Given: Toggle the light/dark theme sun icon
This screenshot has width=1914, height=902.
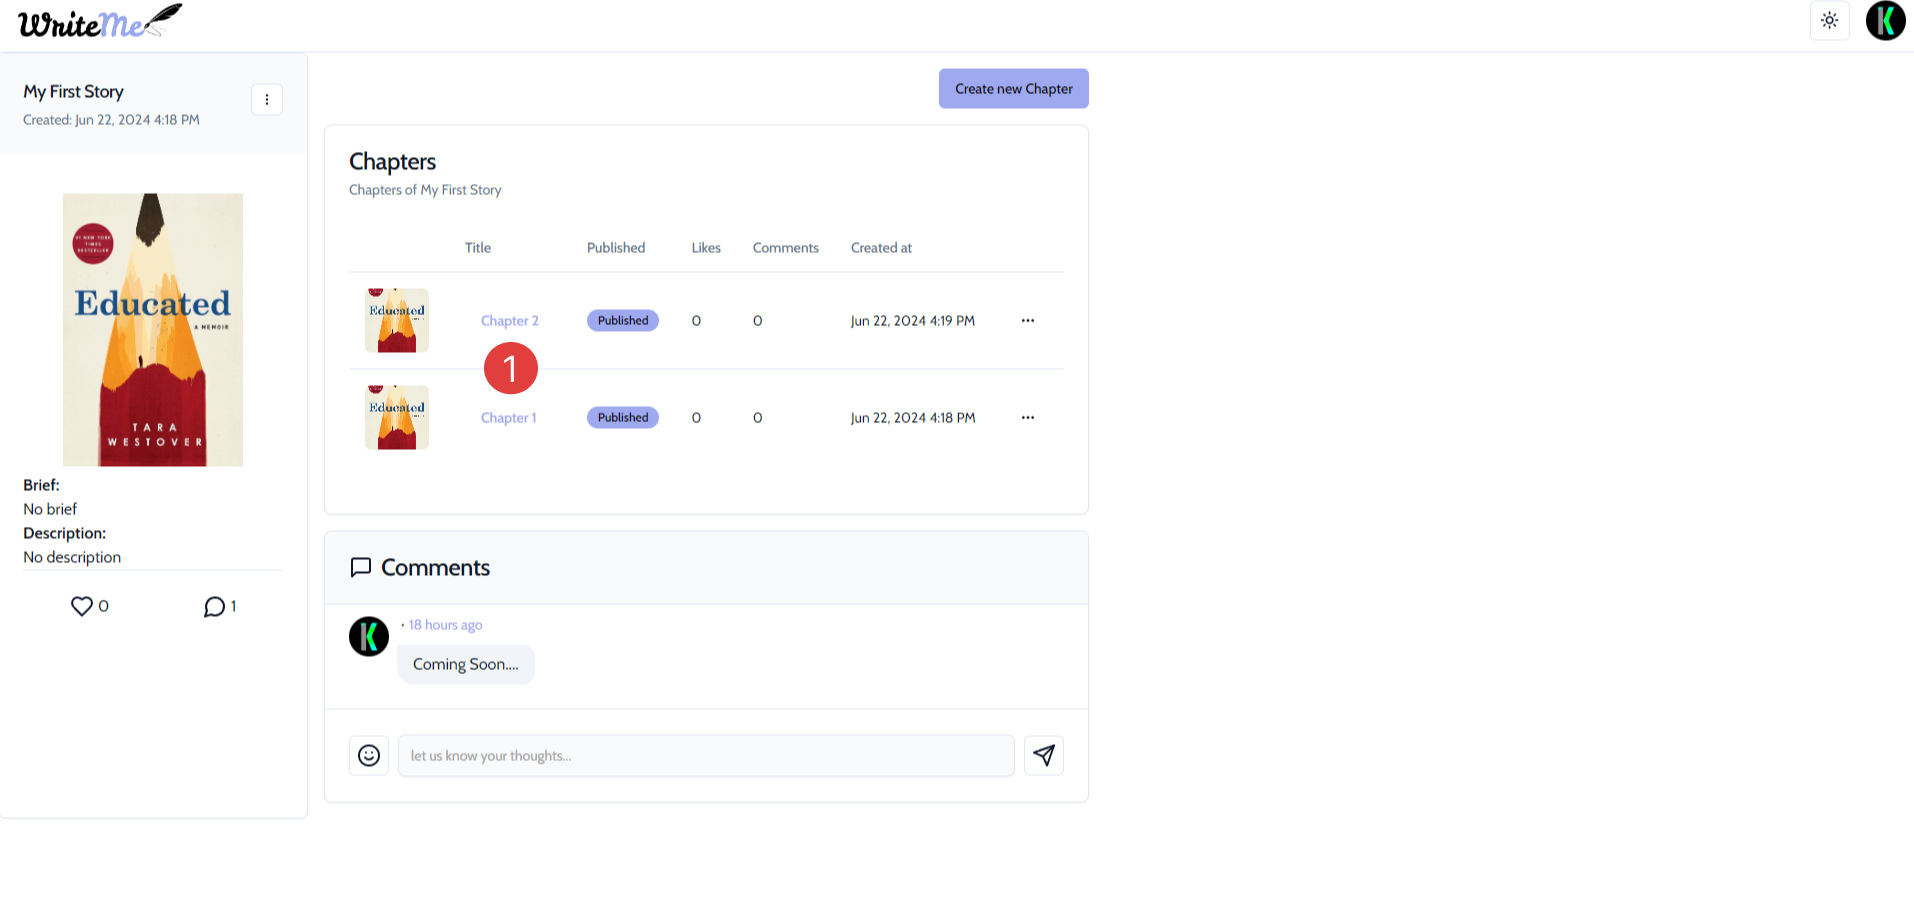Looking at the screenshot, I should (1829, 21).
